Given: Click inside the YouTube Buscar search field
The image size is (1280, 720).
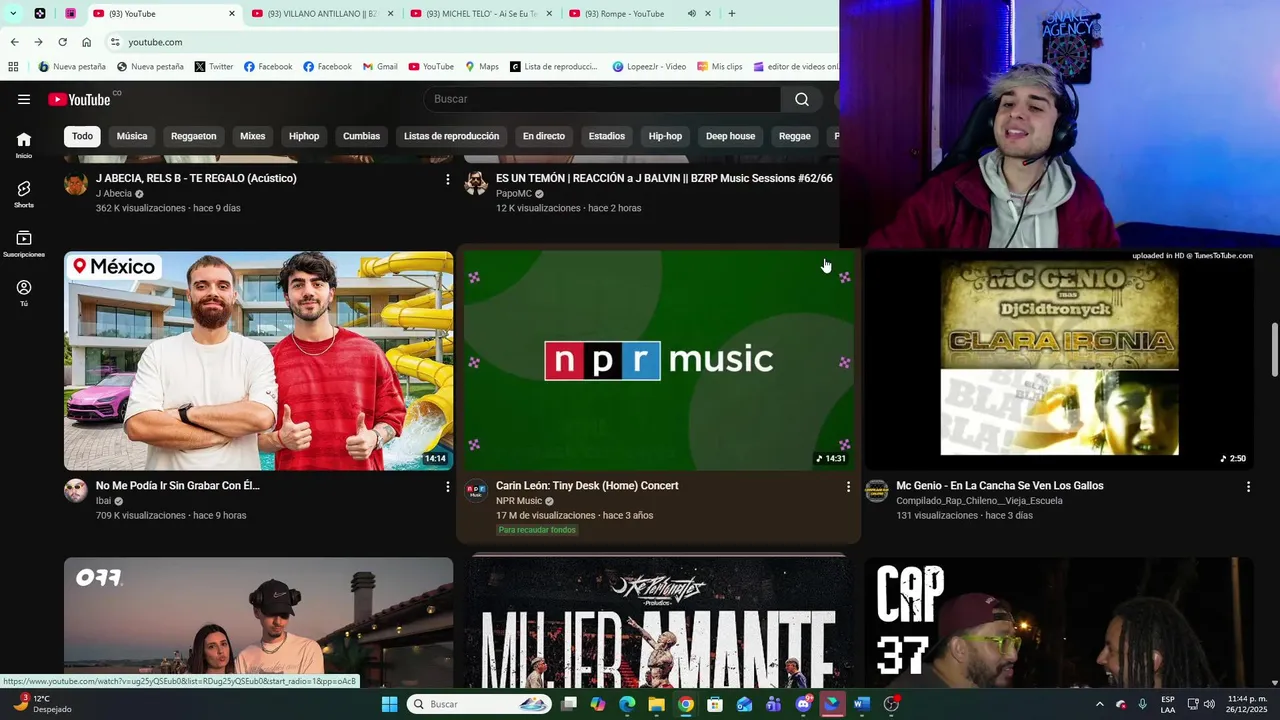Looking at the screenshot, I should pos(603,99).
